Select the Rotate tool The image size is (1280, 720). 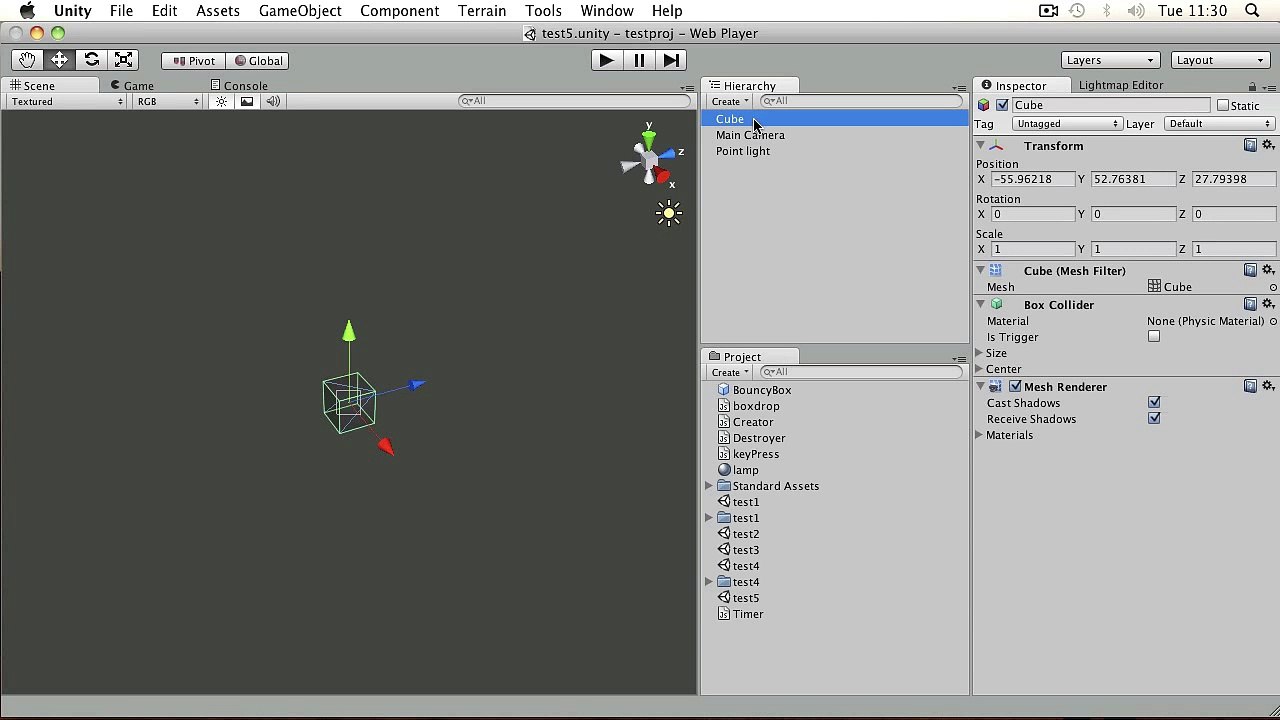91,60
